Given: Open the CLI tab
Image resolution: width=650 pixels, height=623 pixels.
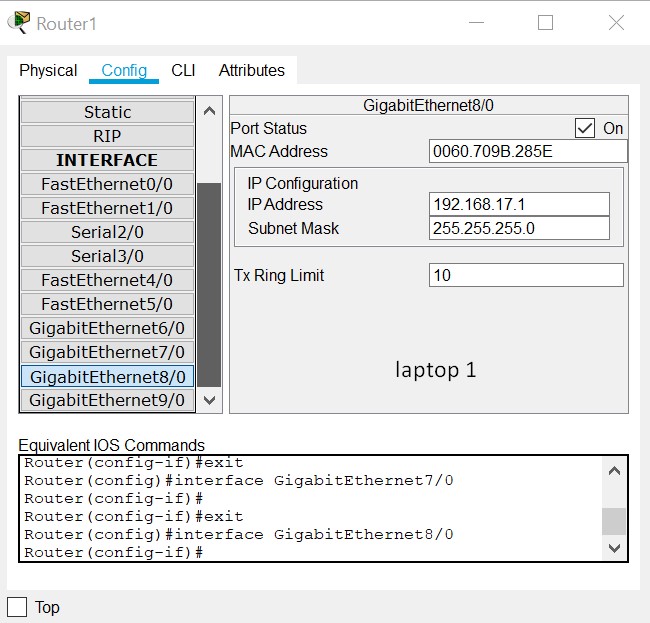Looking at the screenshot, I should [x=183, y=70].
